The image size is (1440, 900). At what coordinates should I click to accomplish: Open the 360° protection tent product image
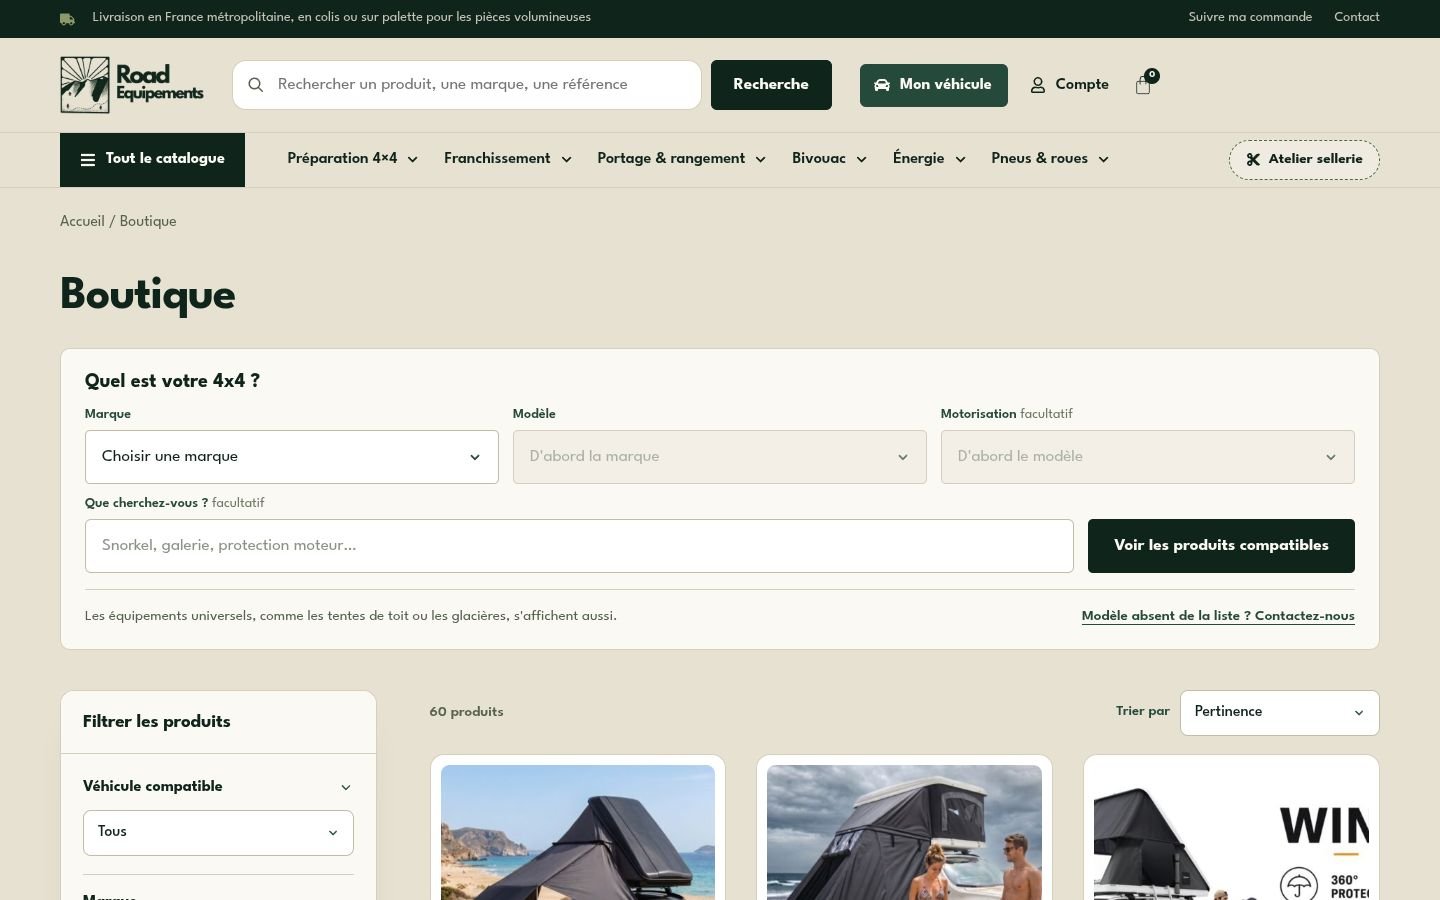click(x=1231, y=832)
